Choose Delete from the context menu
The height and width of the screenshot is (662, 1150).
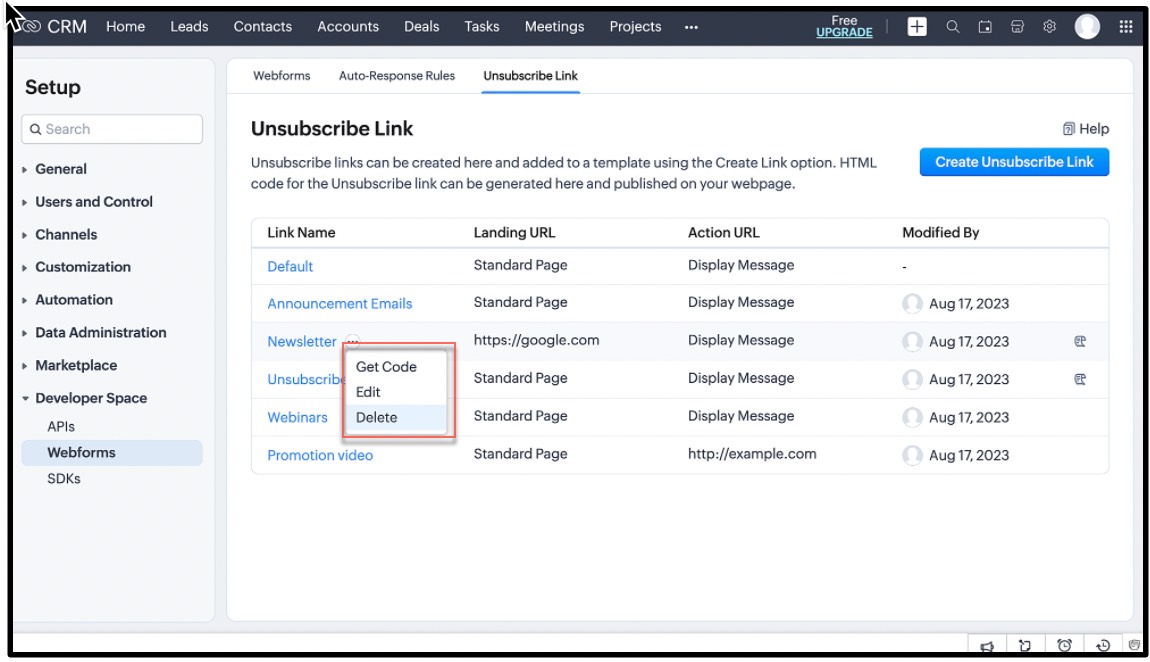coord(377,418)
